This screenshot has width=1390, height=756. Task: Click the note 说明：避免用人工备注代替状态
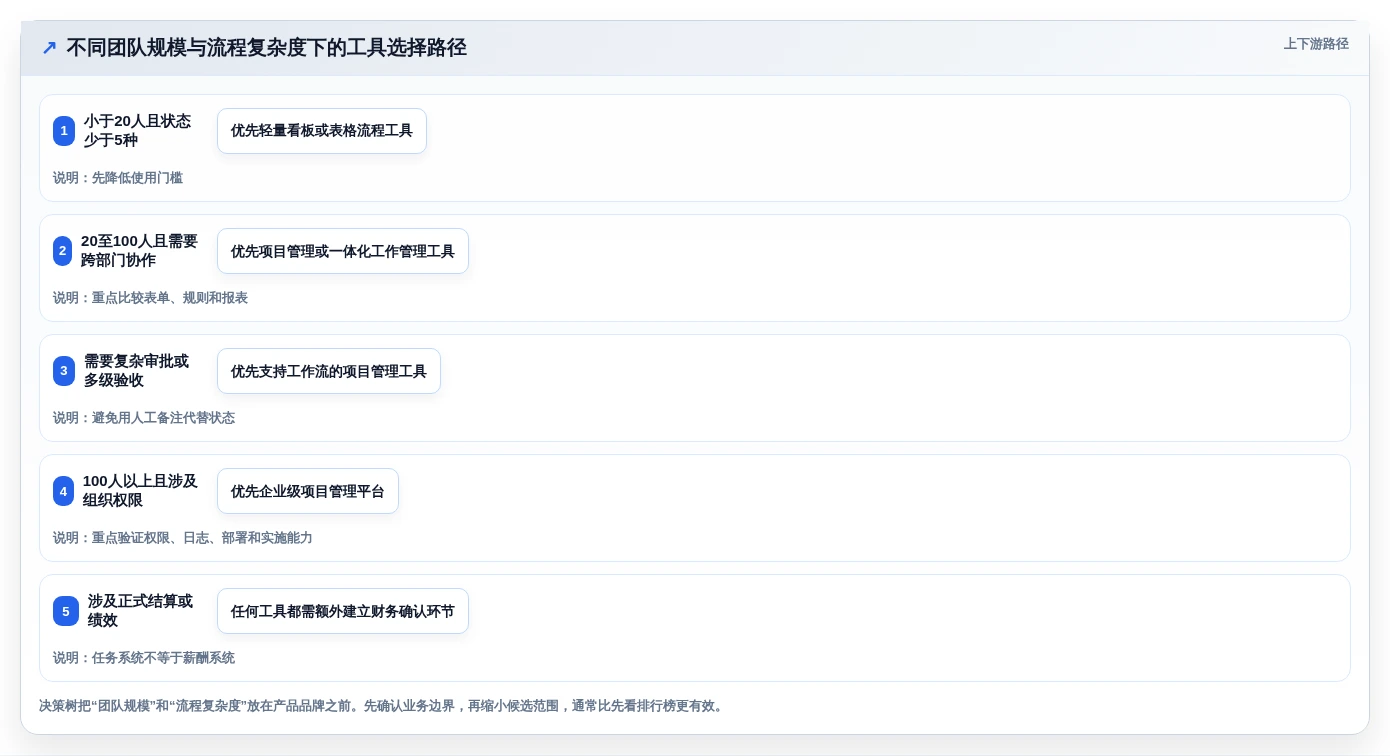pyautogui.click(x=144, y=418)
